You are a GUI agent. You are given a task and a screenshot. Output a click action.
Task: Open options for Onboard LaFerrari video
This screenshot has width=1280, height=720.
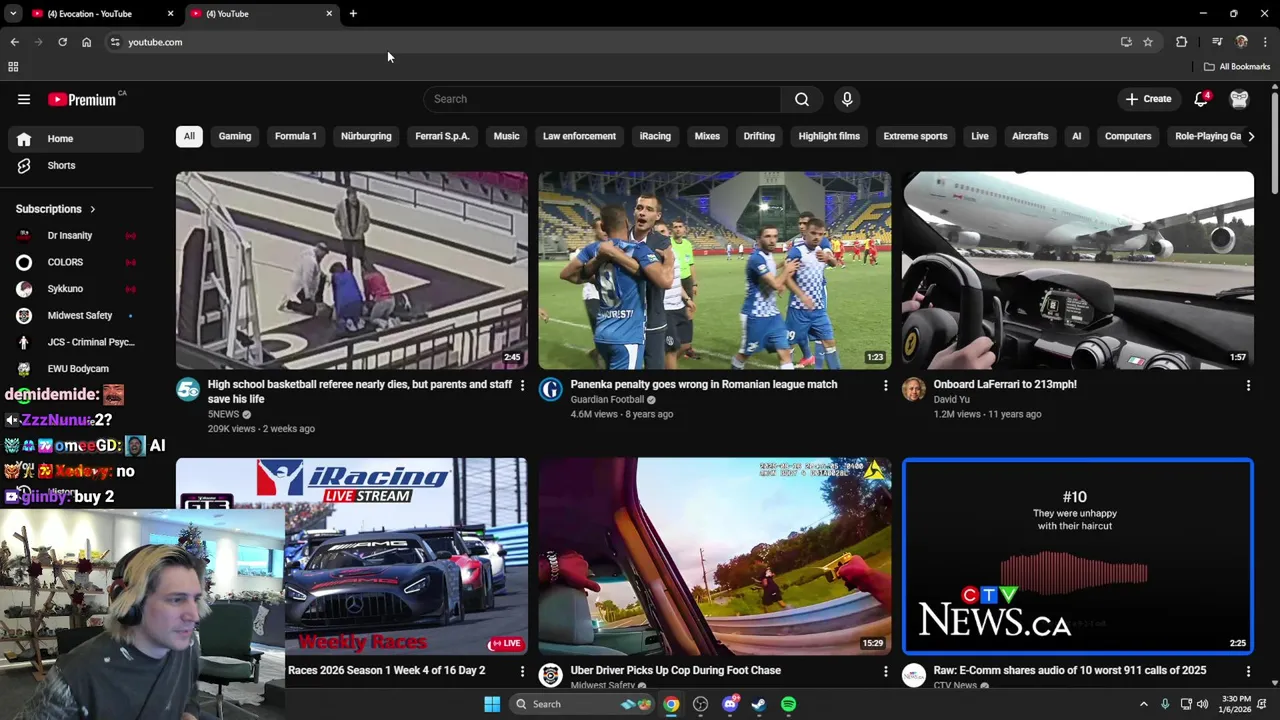click(1248, 385)
